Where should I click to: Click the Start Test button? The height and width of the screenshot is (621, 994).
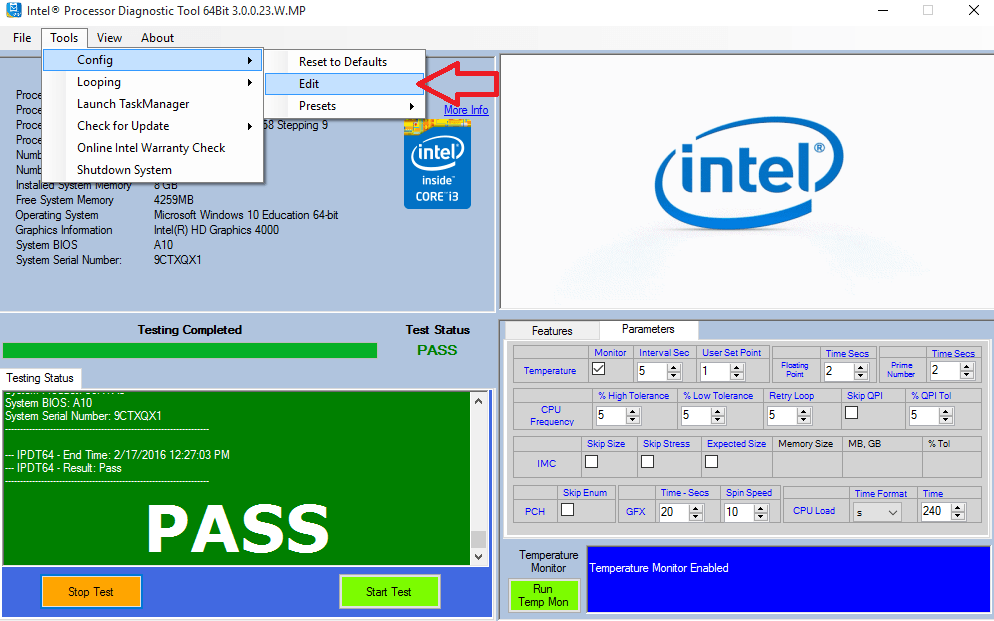[x=390, y=592]
